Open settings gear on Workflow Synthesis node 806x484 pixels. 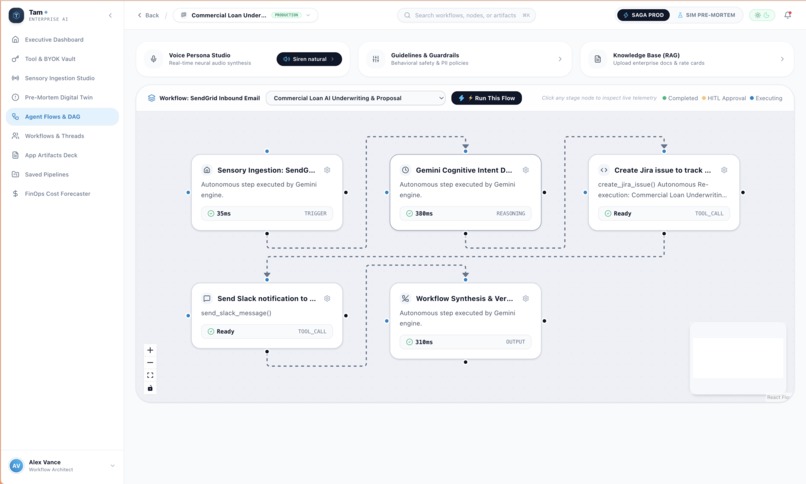[525, 299]
